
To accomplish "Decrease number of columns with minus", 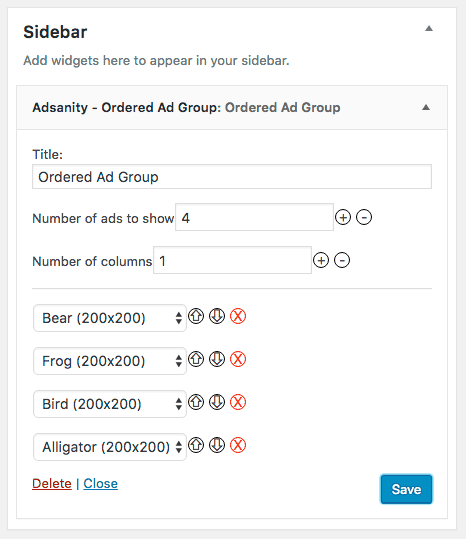I will [342, 260].
